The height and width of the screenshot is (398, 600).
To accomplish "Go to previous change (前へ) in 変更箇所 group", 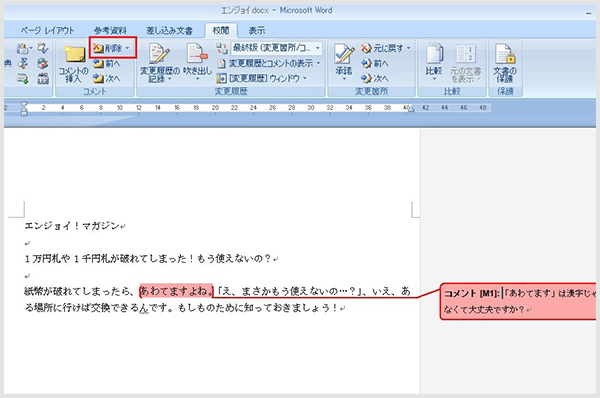I will [x=375, y=64].
